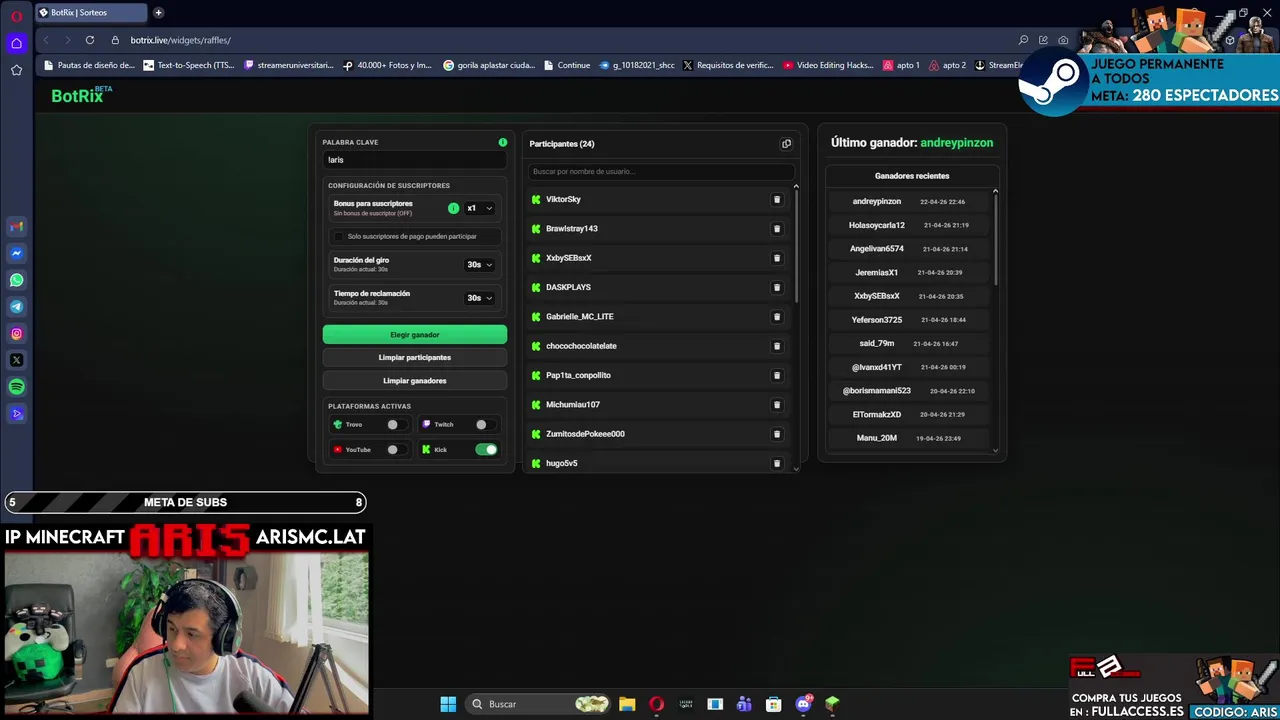This screenshot has height=720, width=1280.
Task: Open 'gorila aplastar ciuda...' bookmark
Action: (x=489, y=65)
